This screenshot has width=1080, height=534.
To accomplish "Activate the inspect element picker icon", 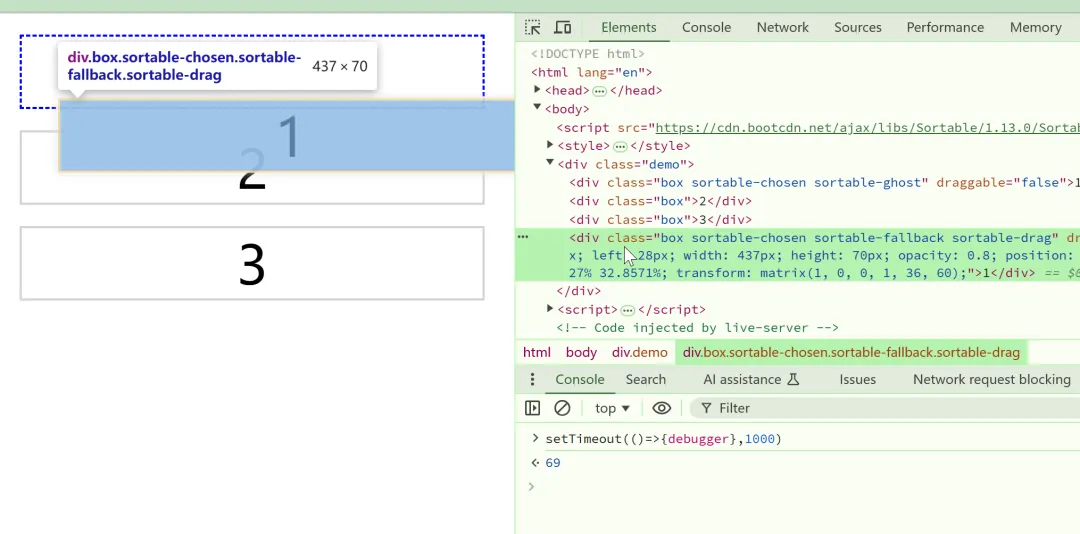I will tap(532, 28).
